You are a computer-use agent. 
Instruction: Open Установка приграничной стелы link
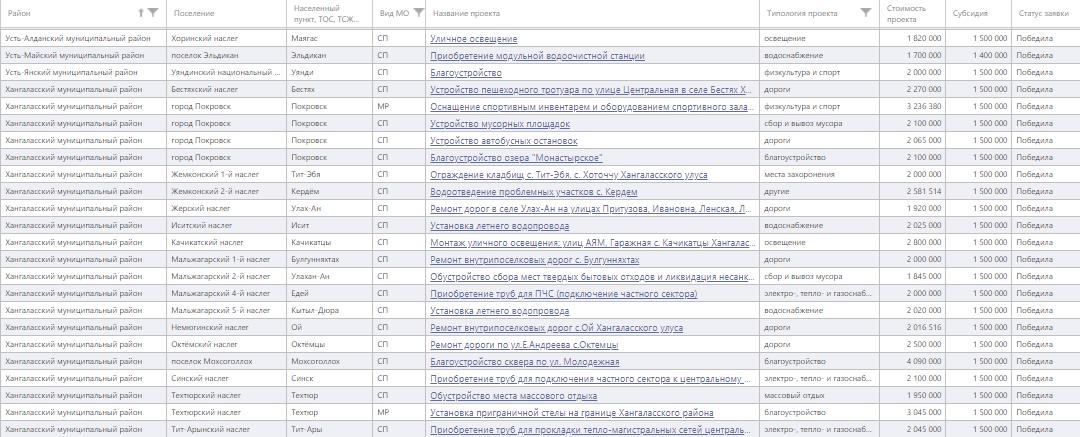[x=572, y=413]
